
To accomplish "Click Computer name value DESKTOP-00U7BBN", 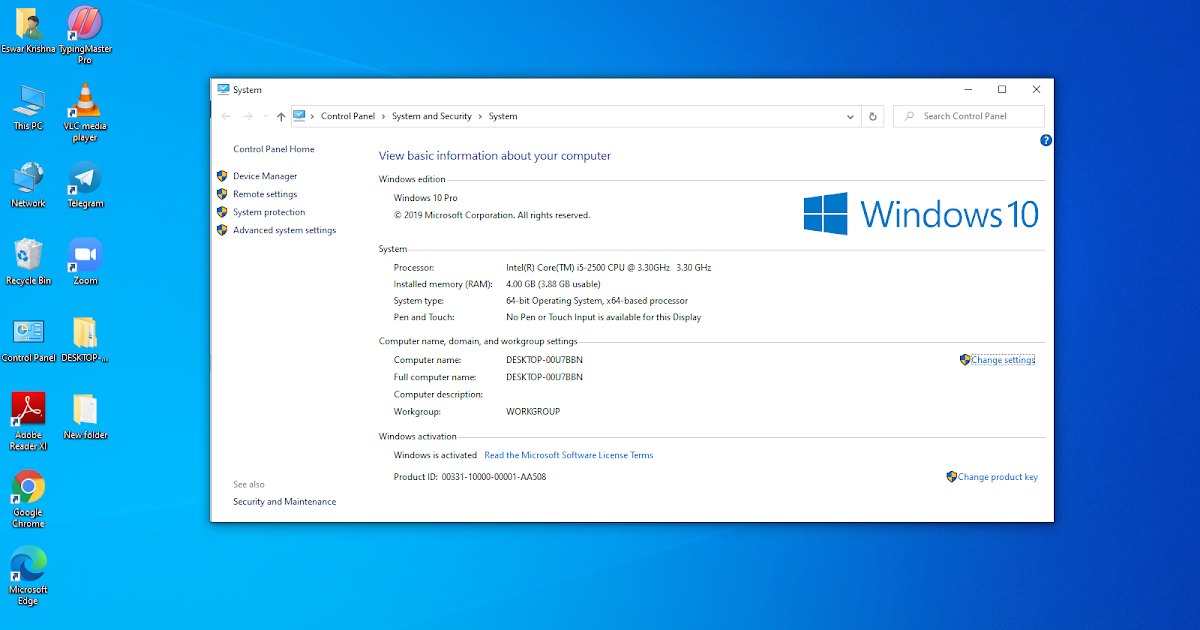I will pyautogui.click(x=544, y=360).
